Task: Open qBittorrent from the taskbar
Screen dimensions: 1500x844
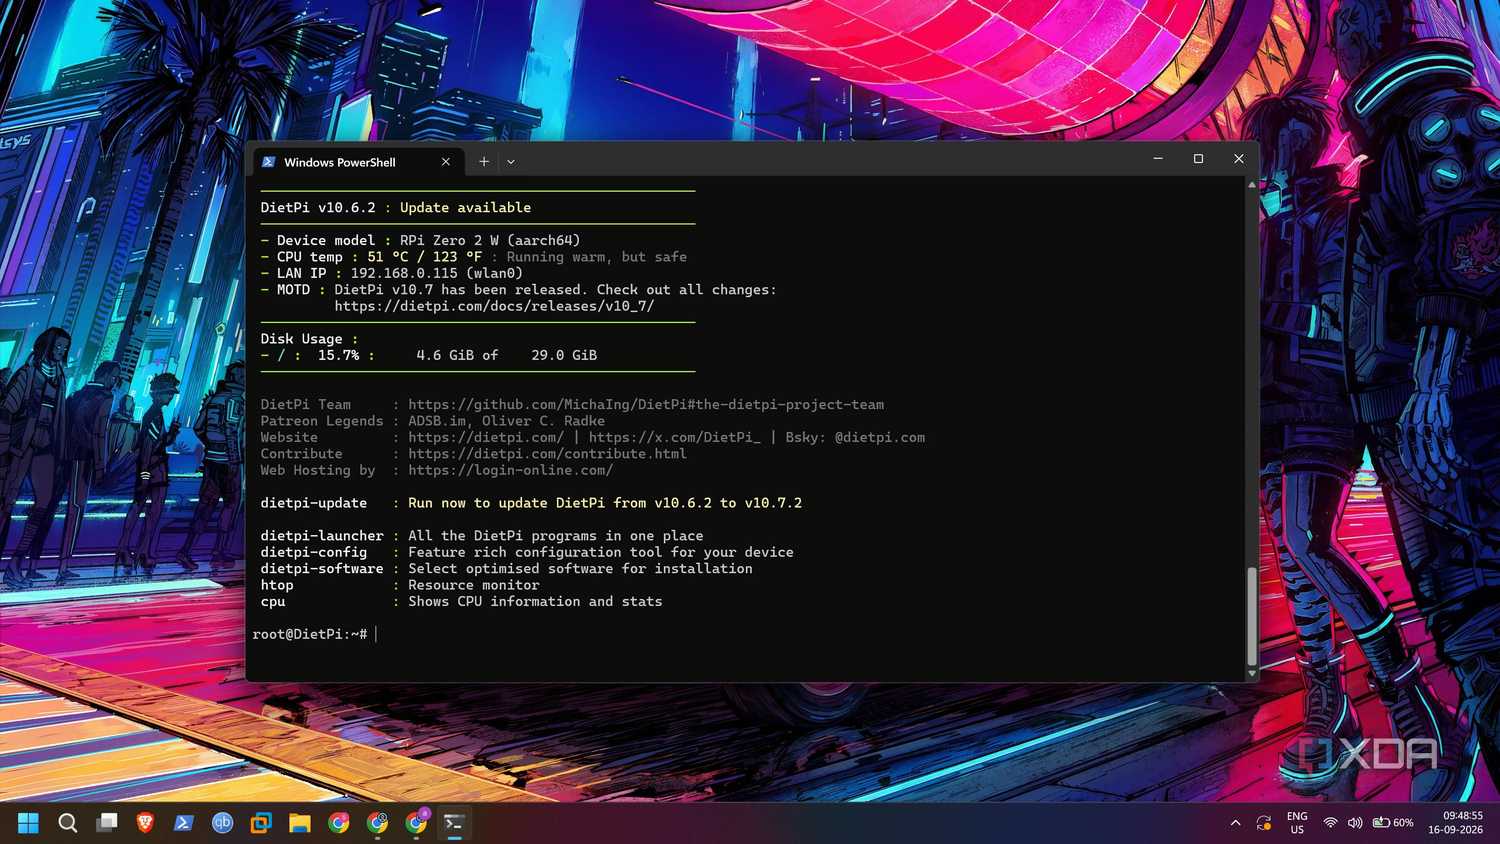Action: pos(222,823)
